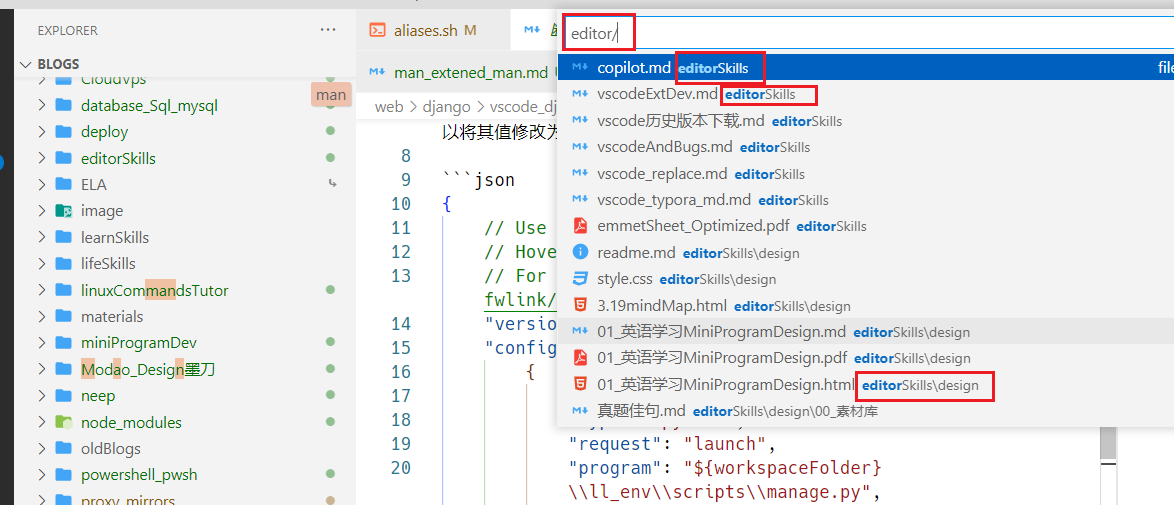Expand the image folder chevron
Screen dimensions: 1174x505
click(x=42, y=211)
